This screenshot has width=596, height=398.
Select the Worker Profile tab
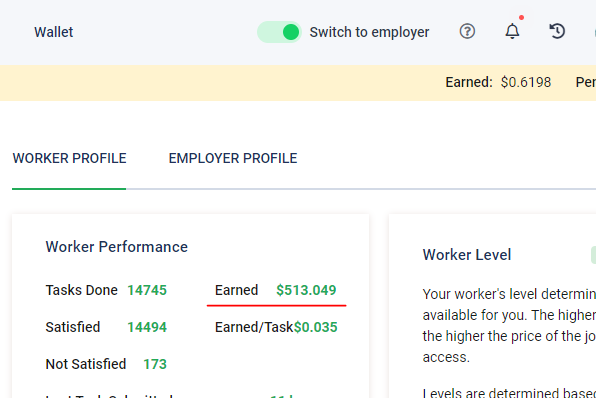[x=69, y=159]
